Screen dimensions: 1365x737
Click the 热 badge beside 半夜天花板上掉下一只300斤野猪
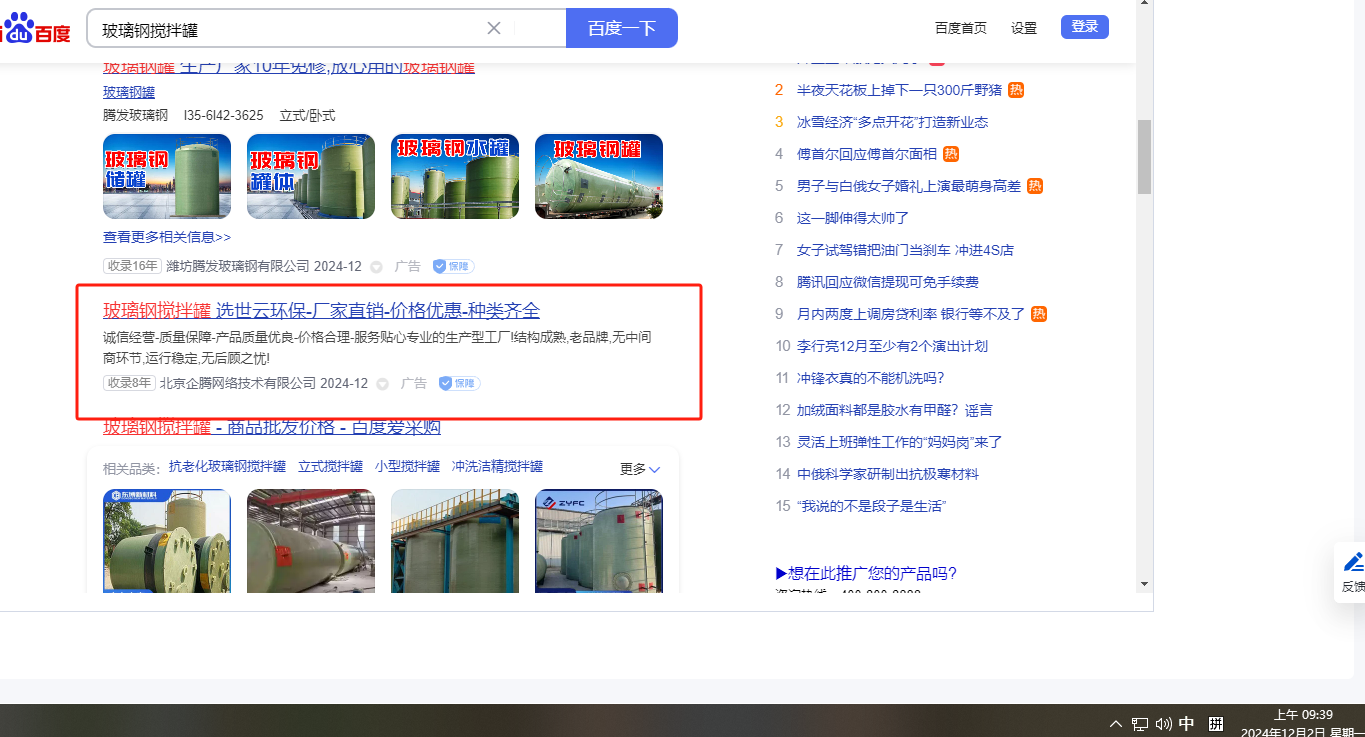(x=1016, y=90)
